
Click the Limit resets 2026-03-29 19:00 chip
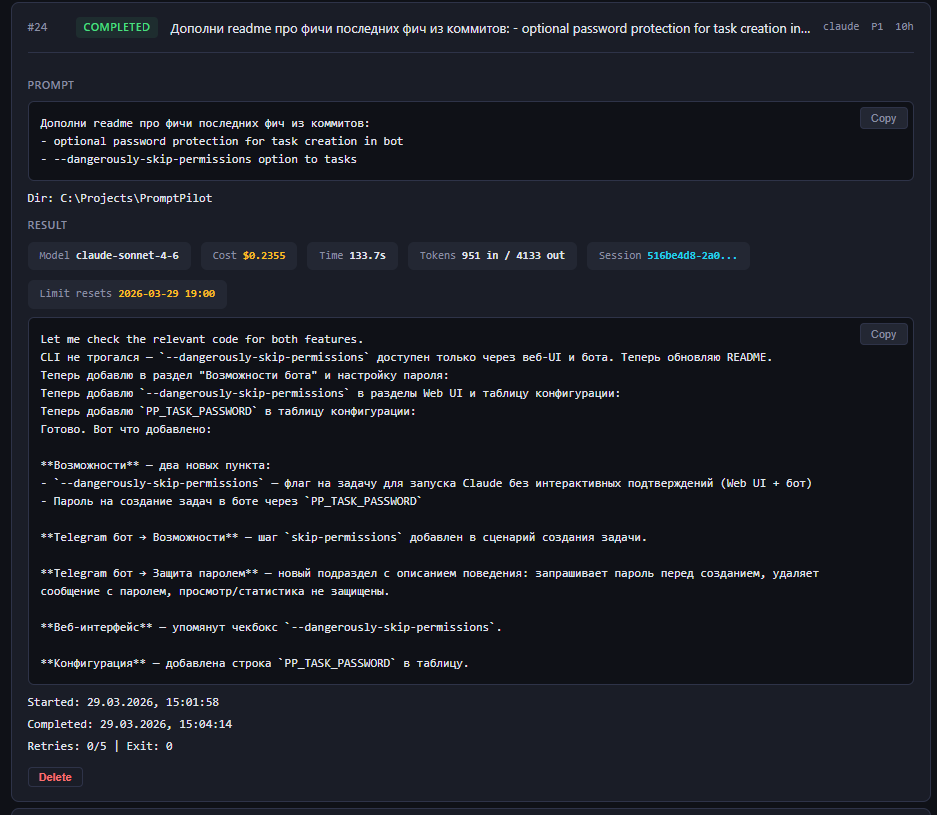(127, 294)
